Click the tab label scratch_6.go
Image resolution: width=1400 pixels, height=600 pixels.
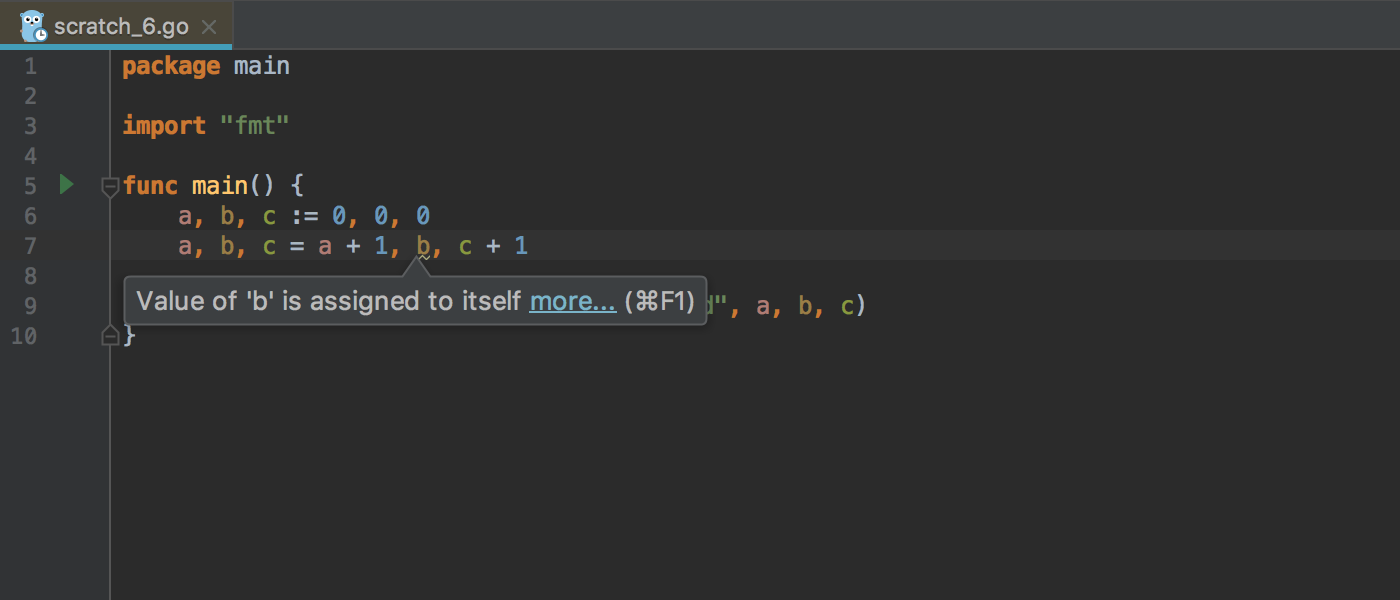pos(124,27)
